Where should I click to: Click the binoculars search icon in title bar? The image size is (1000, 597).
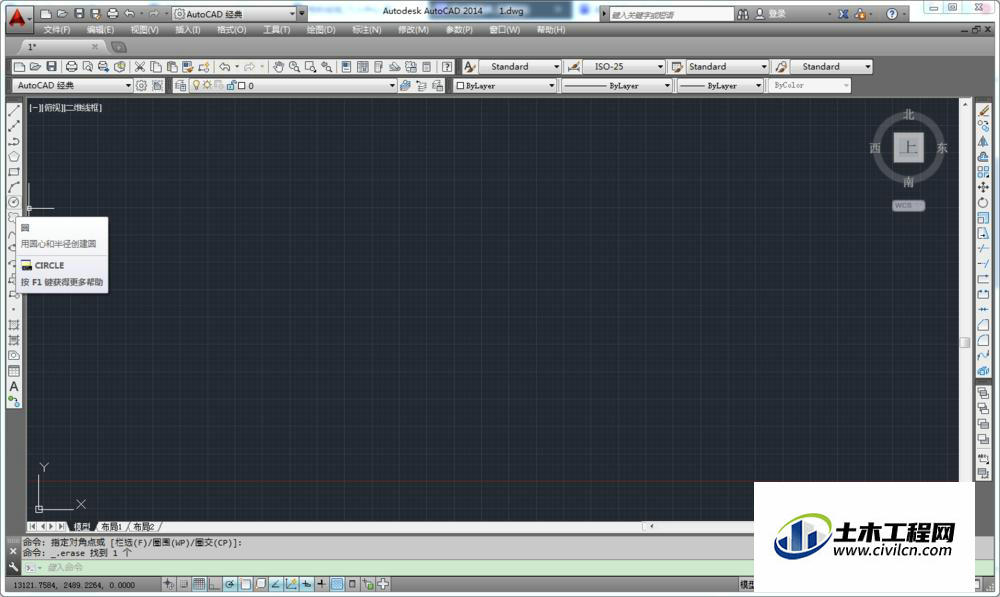[743, 14]
